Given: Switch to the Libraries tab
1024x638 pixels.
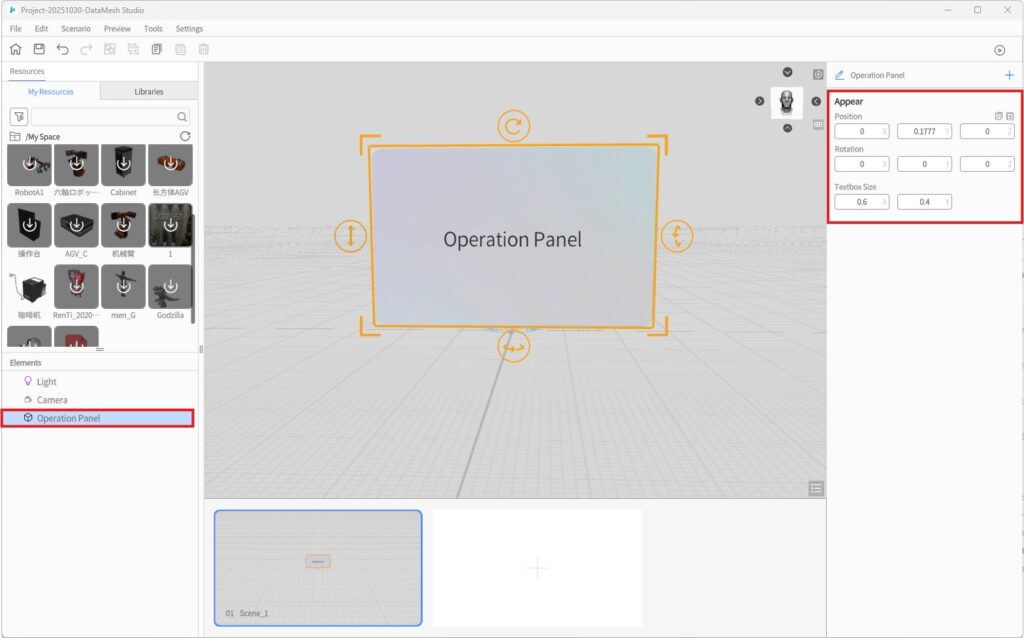Looking at the screenshot, I should (x=149, y=92).
